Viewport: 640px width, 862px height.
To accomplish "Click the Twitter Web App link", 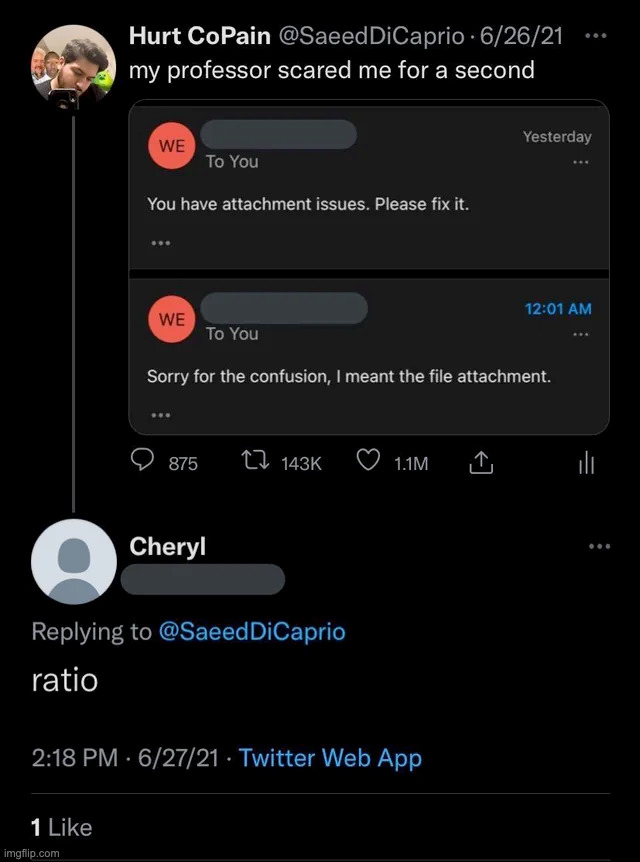I will coord(330,757).
